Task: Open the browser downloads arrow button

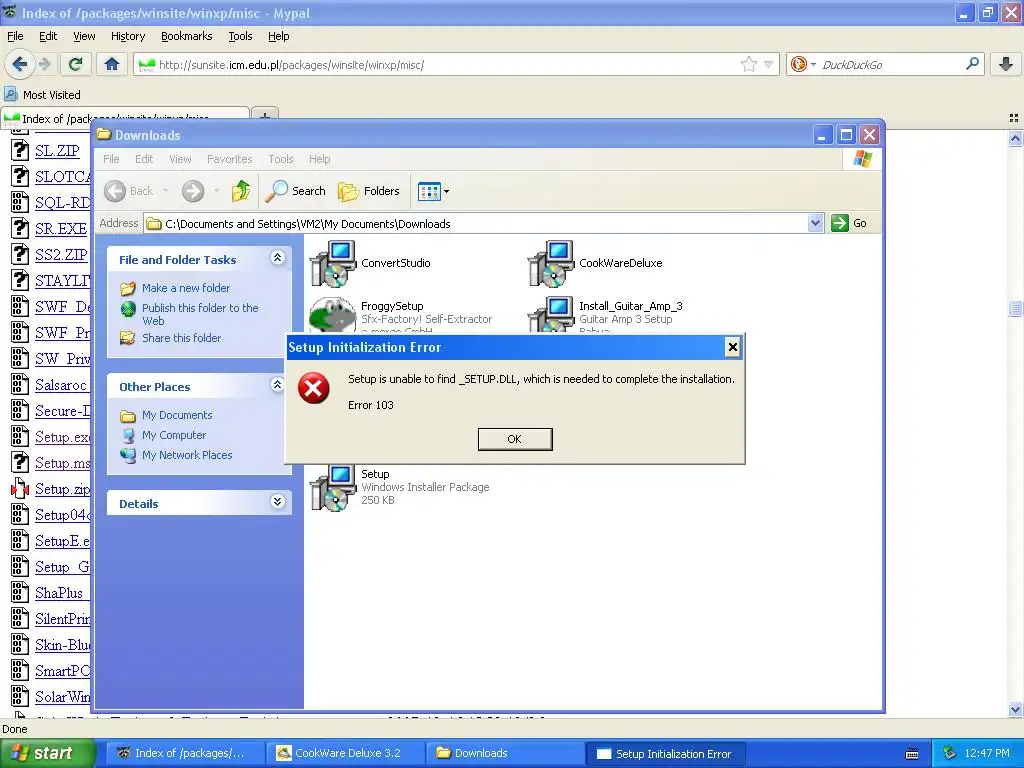Action: 1006,64
